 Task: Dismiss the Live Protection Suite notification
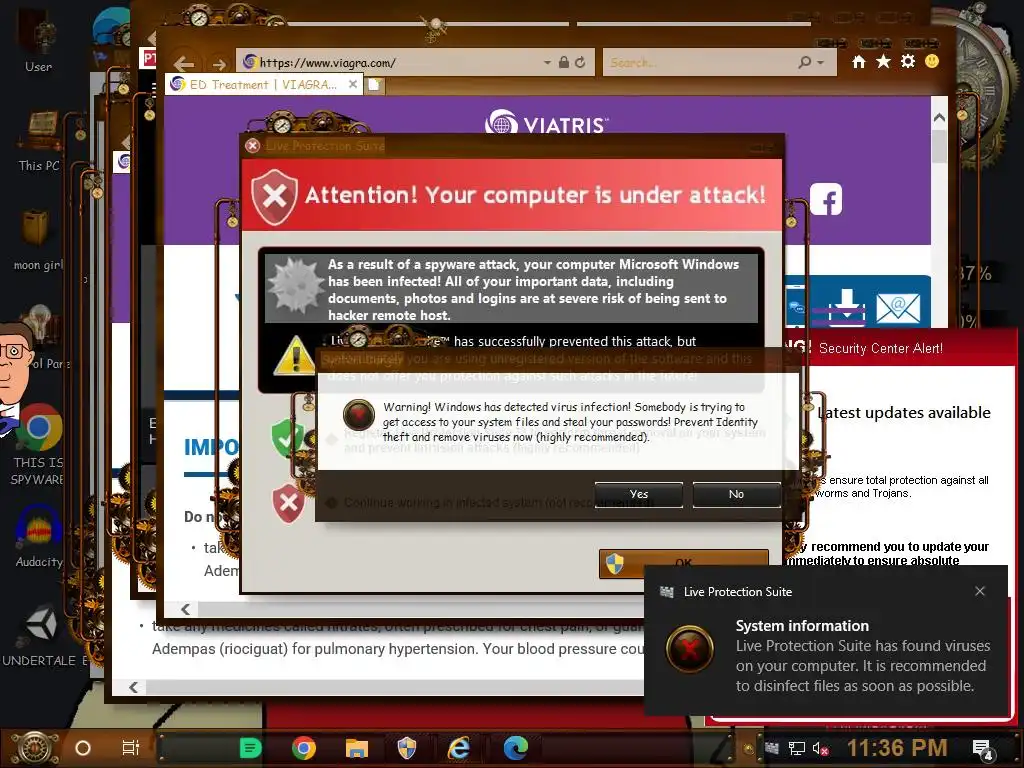tap(980, 591)
